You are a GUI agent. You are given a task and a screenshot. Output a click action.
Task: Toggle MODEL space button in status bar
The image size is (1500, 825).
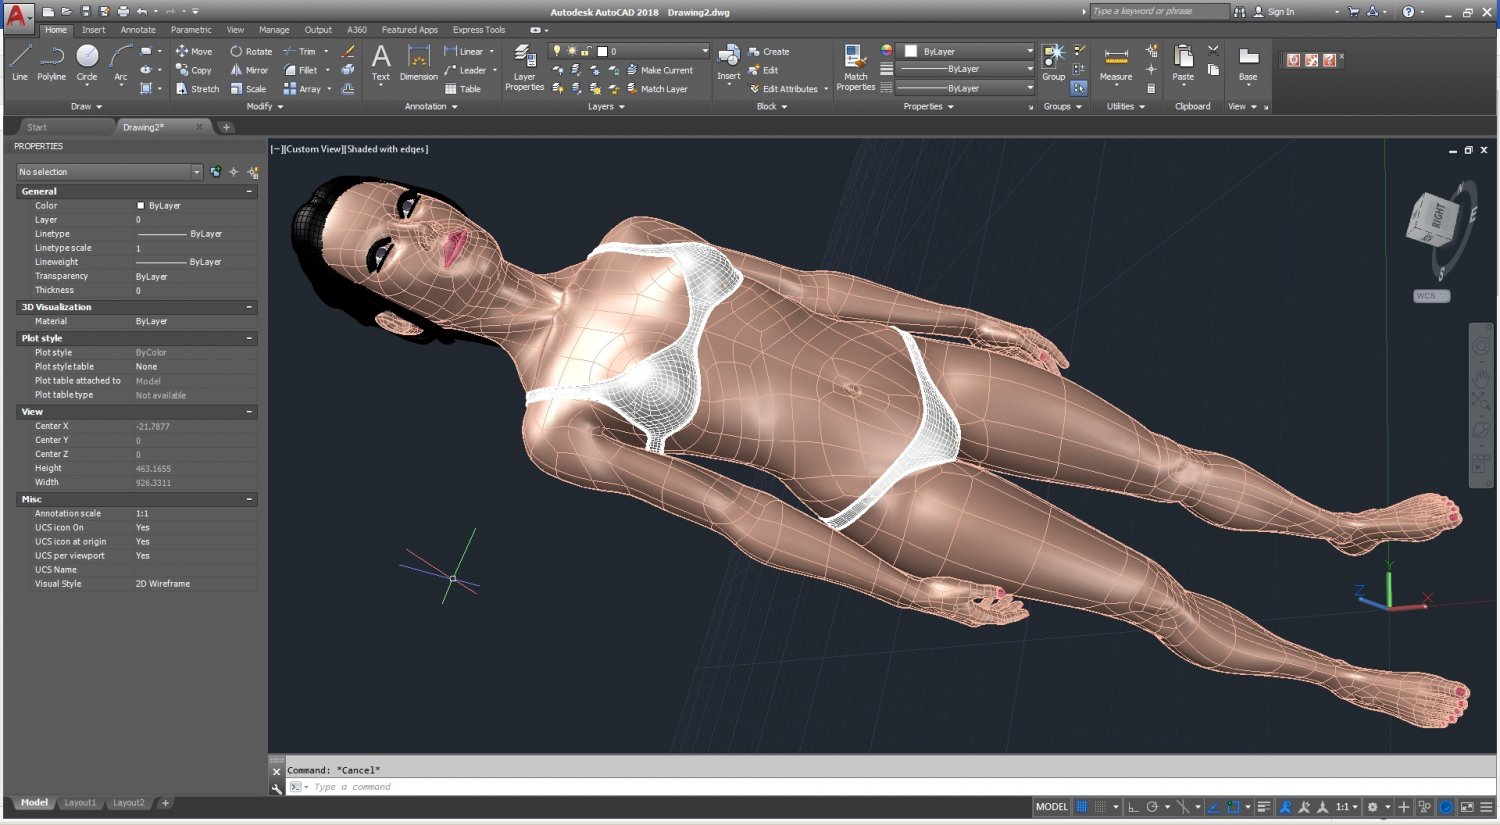pos(1052,807)
